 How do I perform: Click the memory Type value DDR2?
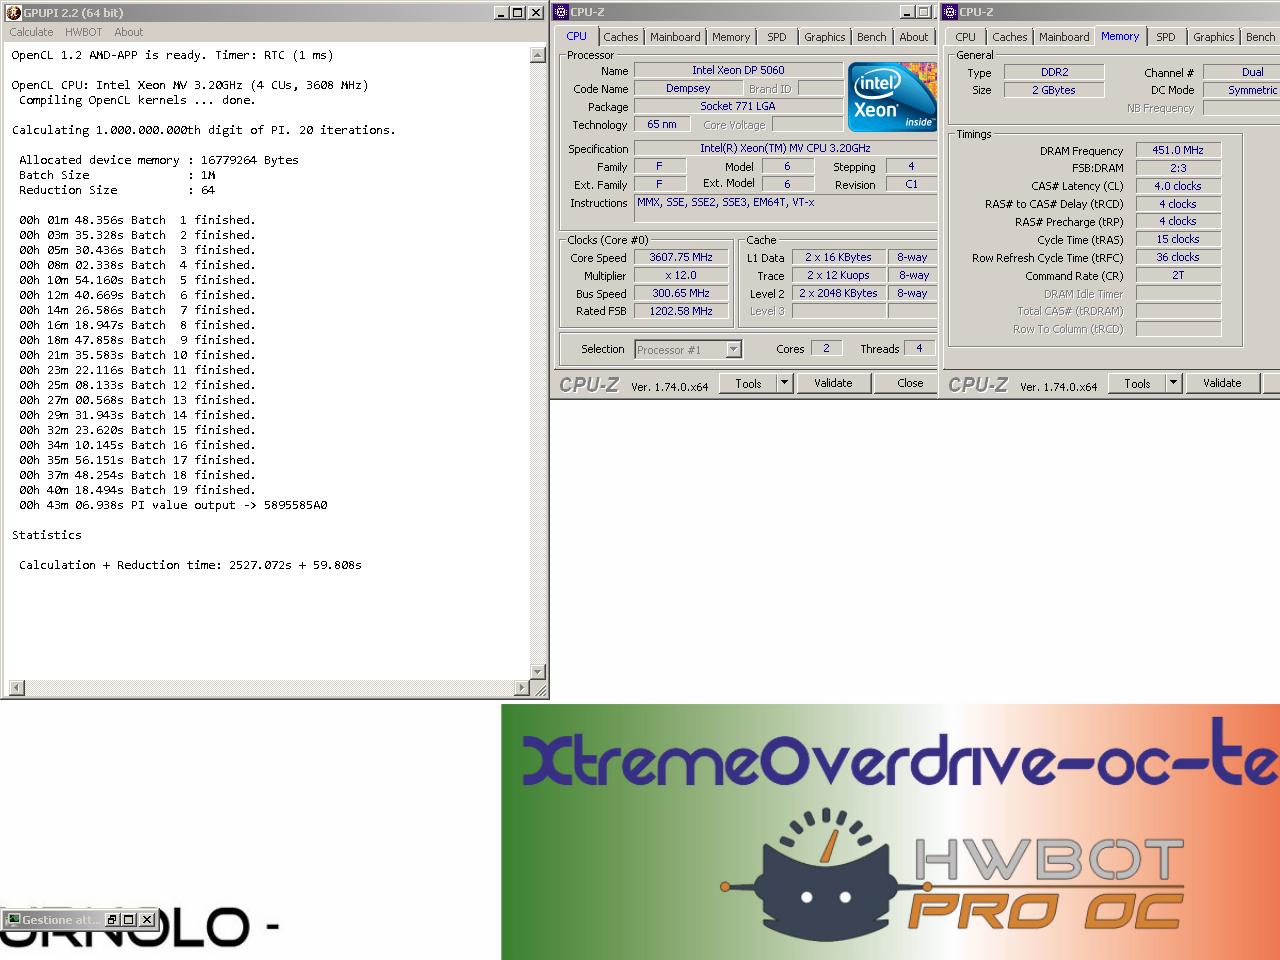[1054, 72]
